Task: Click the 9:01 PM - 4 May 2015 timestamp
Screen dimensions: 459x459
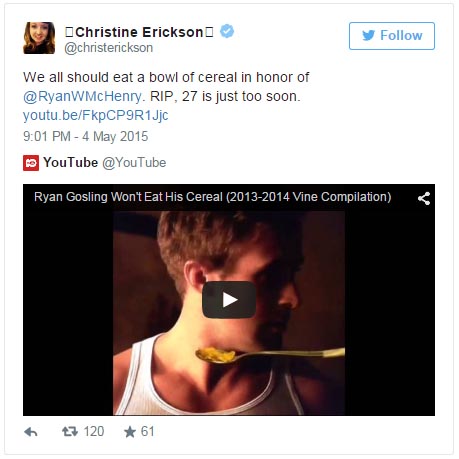Action: point(86,136)
